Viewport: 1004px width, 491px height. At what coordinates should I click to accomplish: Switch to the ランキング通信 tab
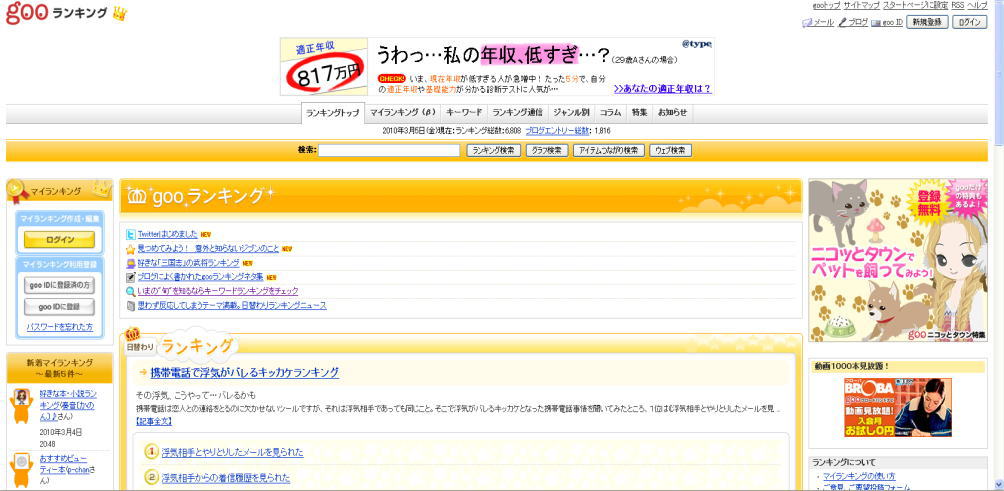[x=517, y=113]
